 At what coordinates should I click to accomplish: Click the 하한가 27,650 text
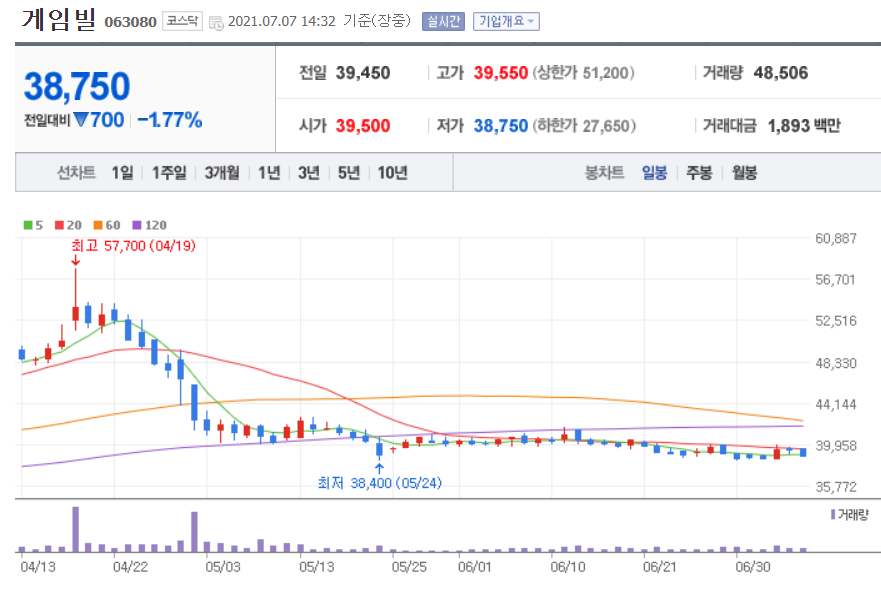coord(584,125)
